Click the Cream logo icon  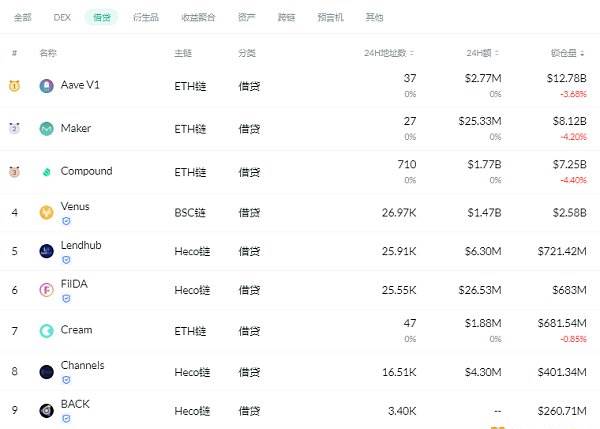47,331
